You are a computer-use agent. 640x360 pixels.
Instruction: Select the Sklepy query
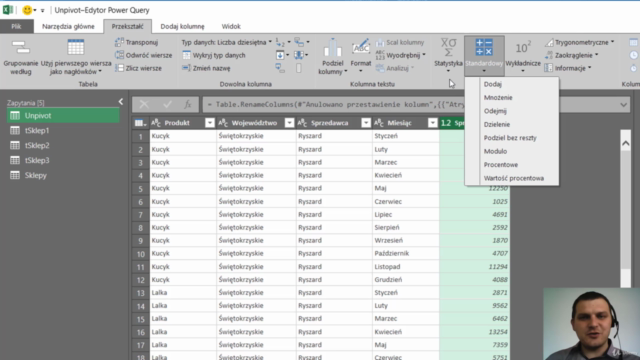tap(63, 176)
